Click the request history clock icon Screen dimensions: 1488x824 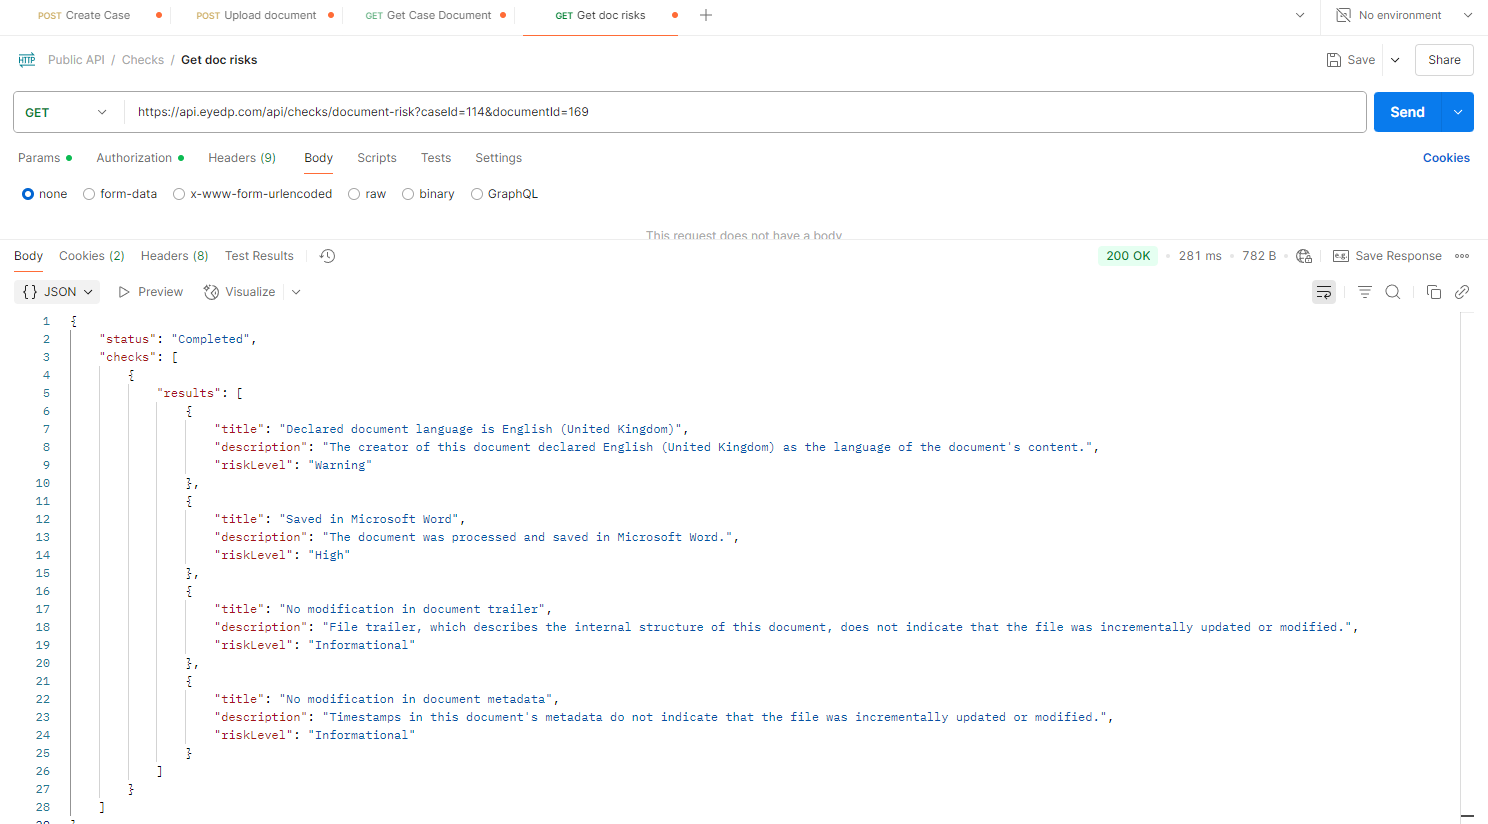[x=327, y=256]
